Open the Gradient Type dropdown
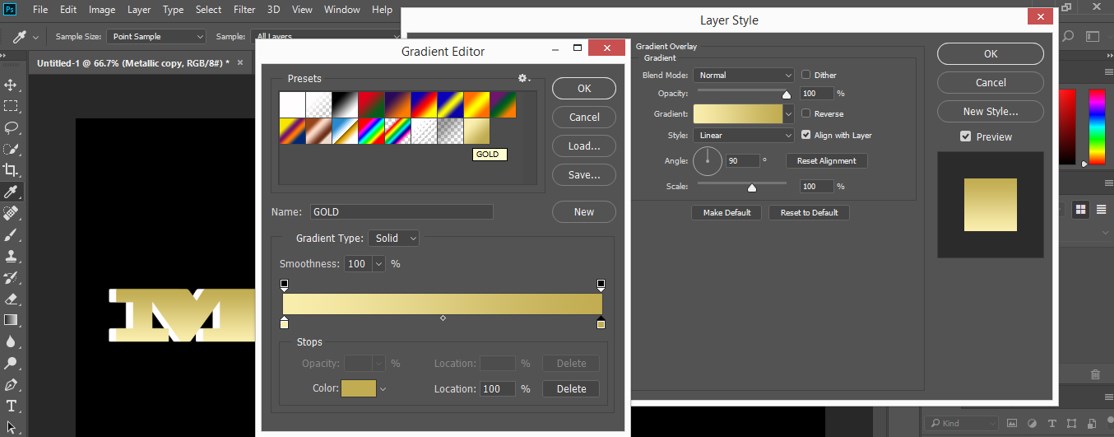Image resolution: width=1114 pixels, height=437 pixels. 393,238
